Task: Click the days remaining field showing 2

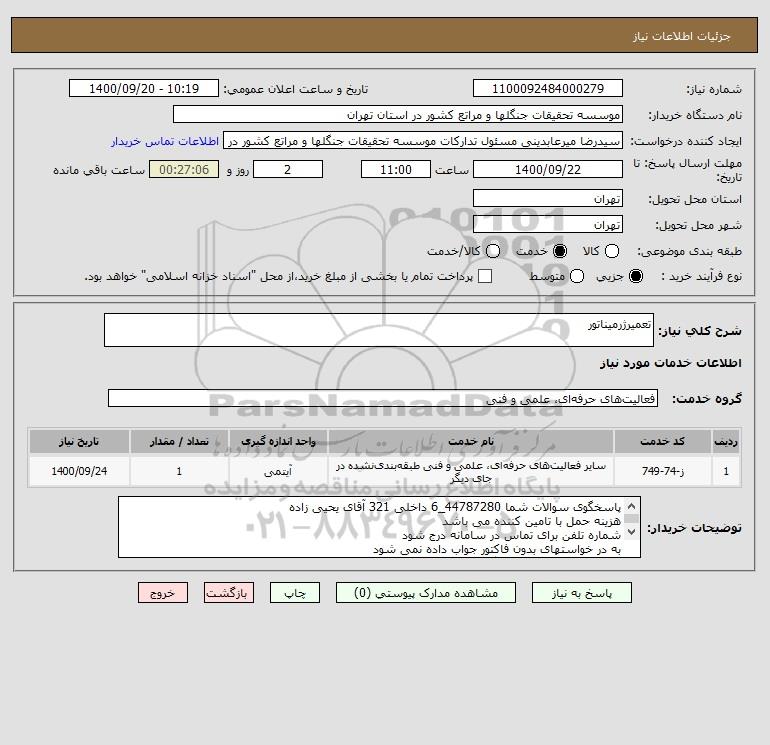Action: 288,169
